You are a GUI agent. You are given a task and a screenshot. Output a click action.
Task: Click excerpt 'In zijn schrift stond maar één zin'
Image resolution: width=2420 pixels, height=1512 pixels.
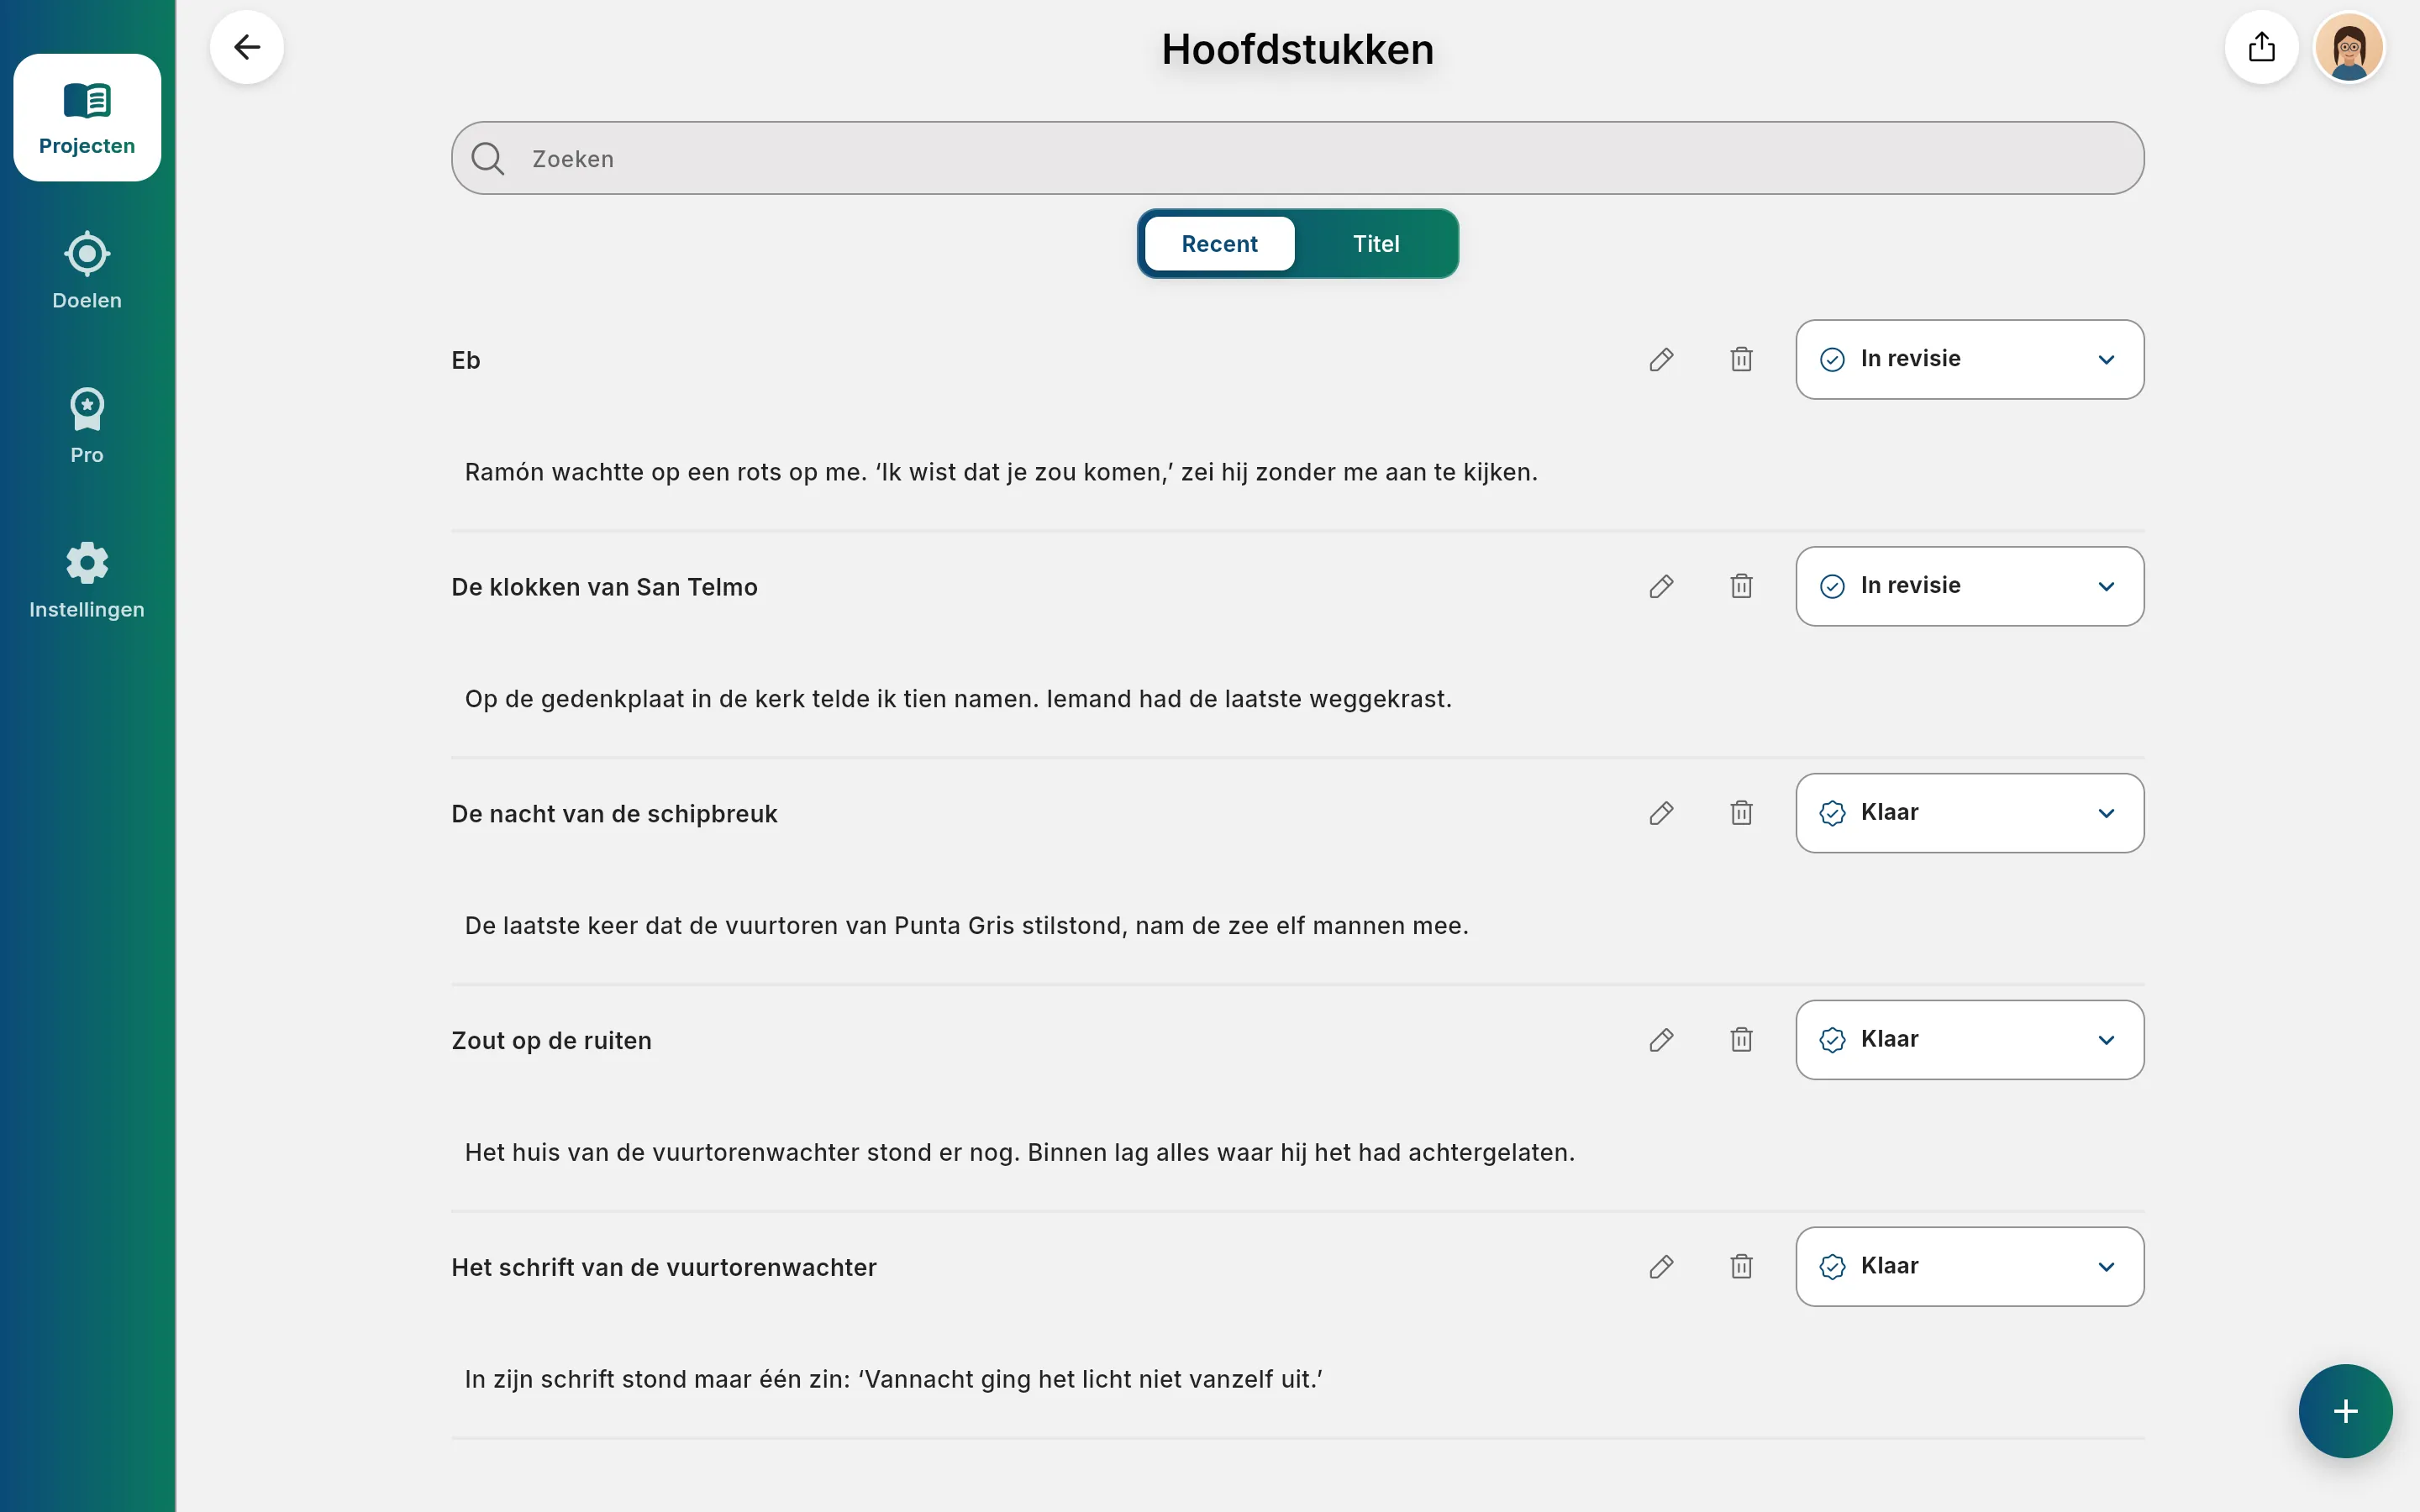(894, 1380)
